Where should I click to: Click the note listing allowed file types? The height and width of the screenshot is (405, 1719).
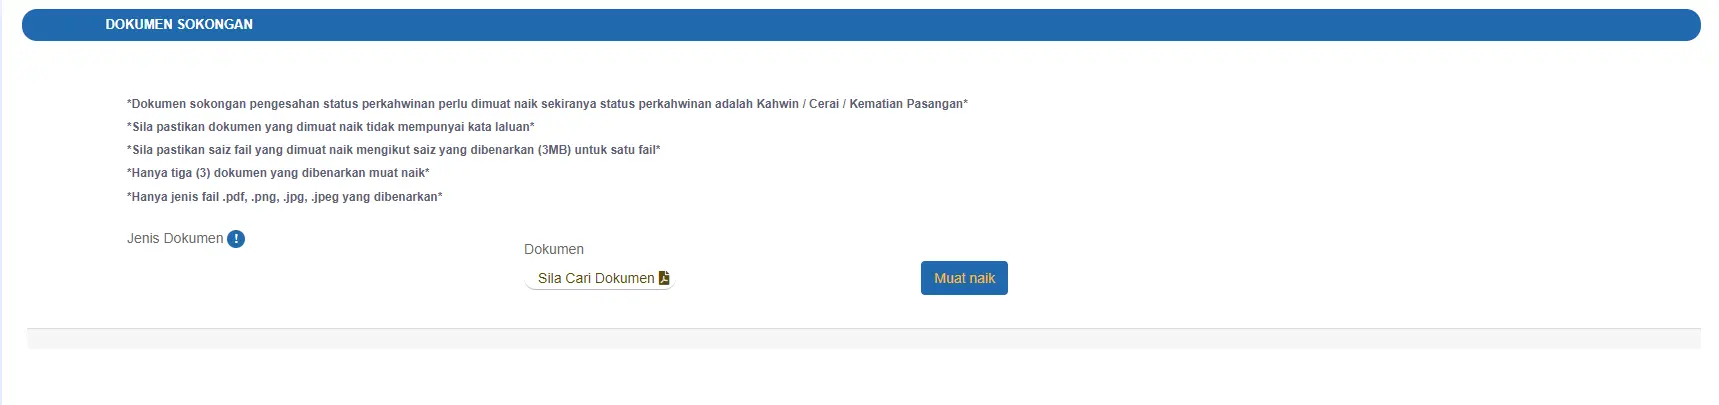(285, 197)
